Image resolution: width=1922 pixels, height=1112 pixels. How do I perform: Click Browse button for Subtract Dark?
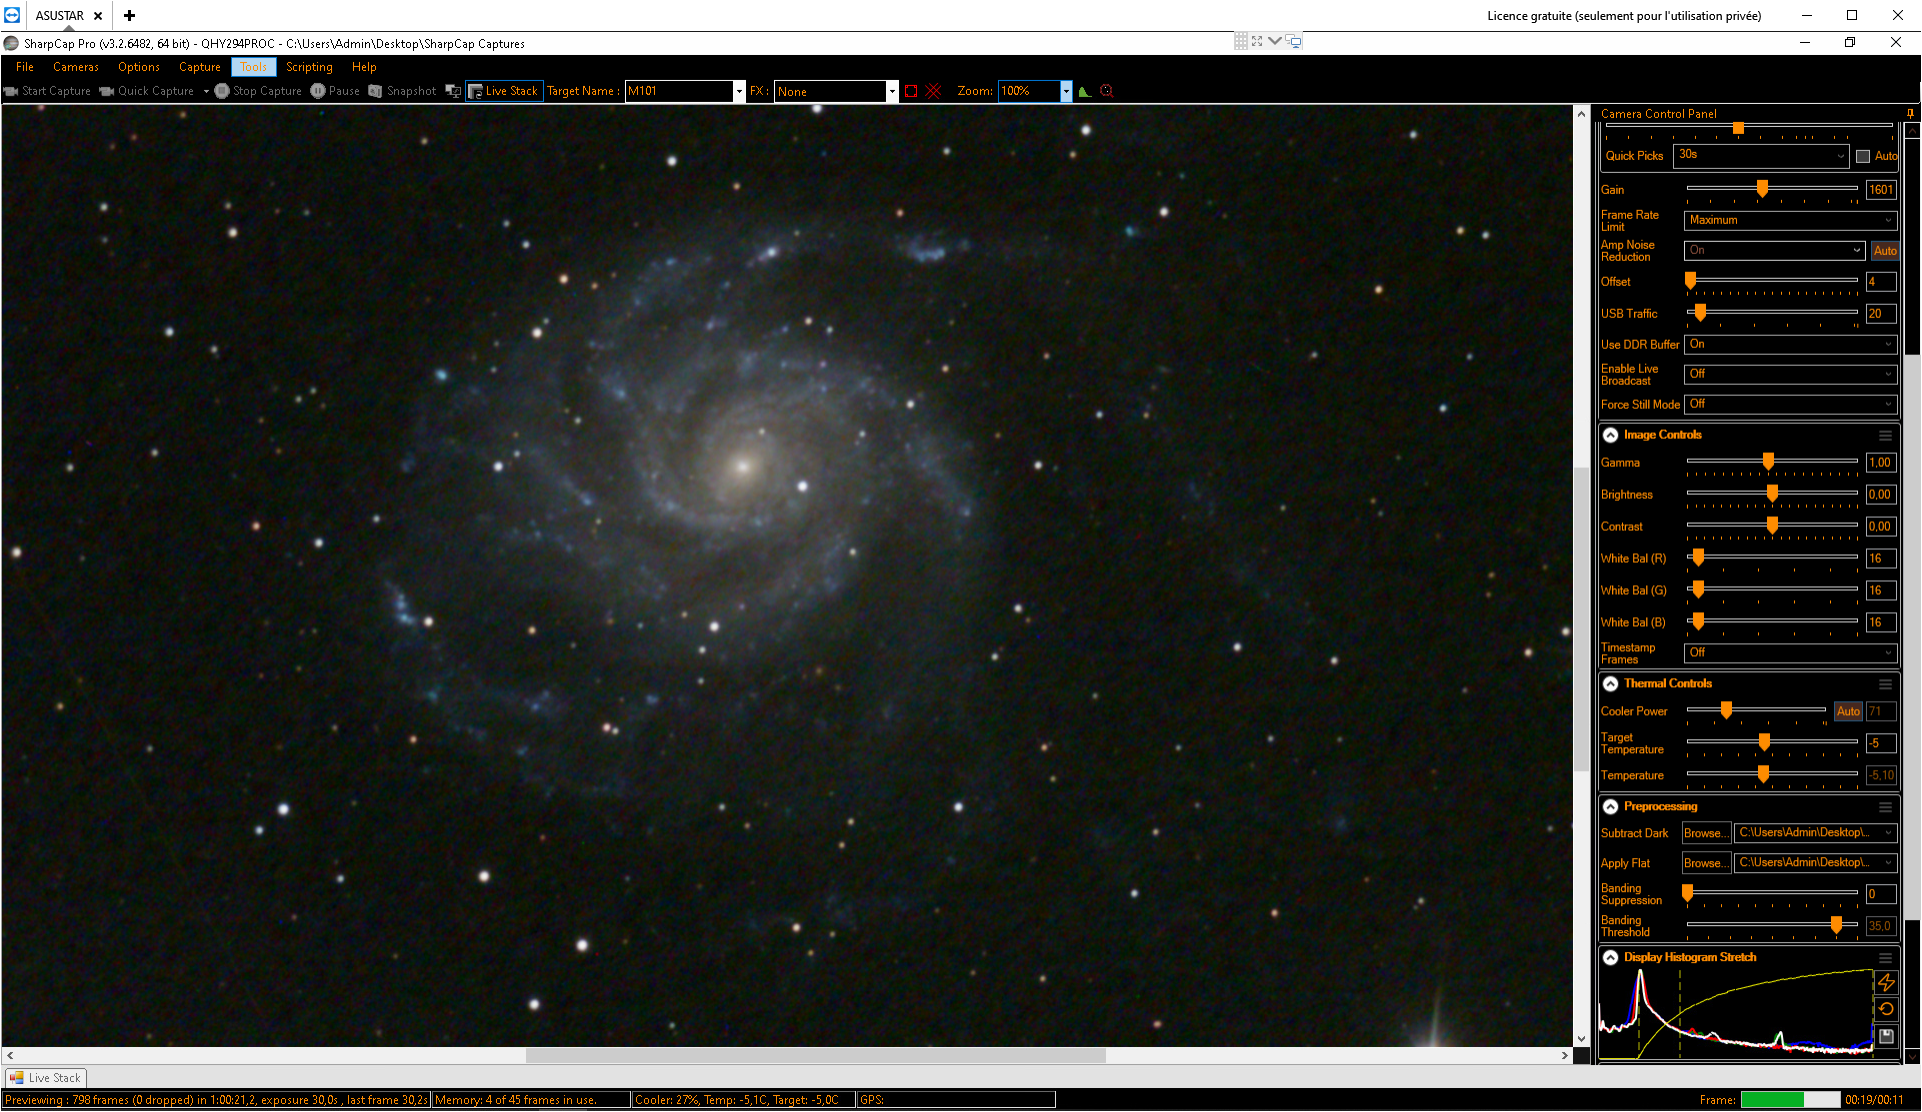tap(1705, 833)
